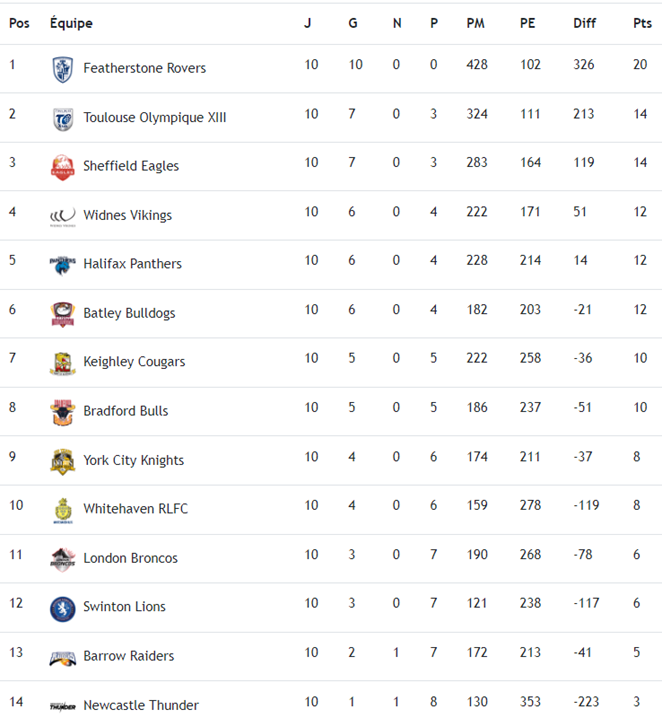Click the Featherstone Rovers team logo

point(62,69)
